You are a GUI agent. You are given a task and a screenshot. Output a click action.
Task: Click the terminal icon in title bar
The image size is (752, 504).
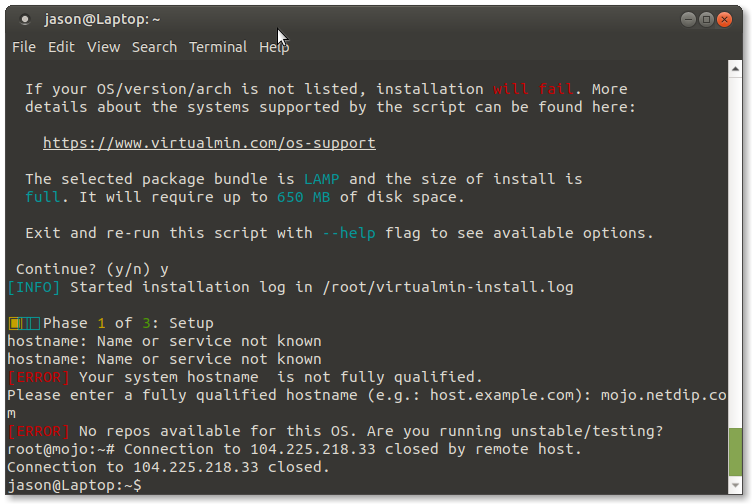point(25,19)
